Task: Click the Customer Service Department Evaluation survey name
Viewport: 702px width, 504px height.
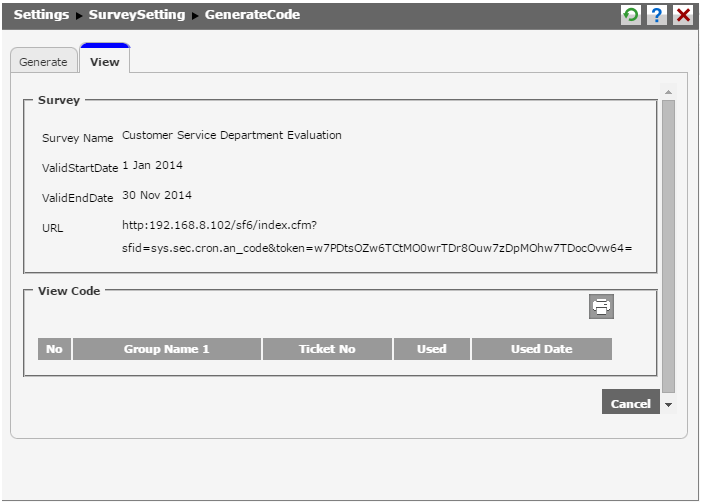Action: coord(232,135)
